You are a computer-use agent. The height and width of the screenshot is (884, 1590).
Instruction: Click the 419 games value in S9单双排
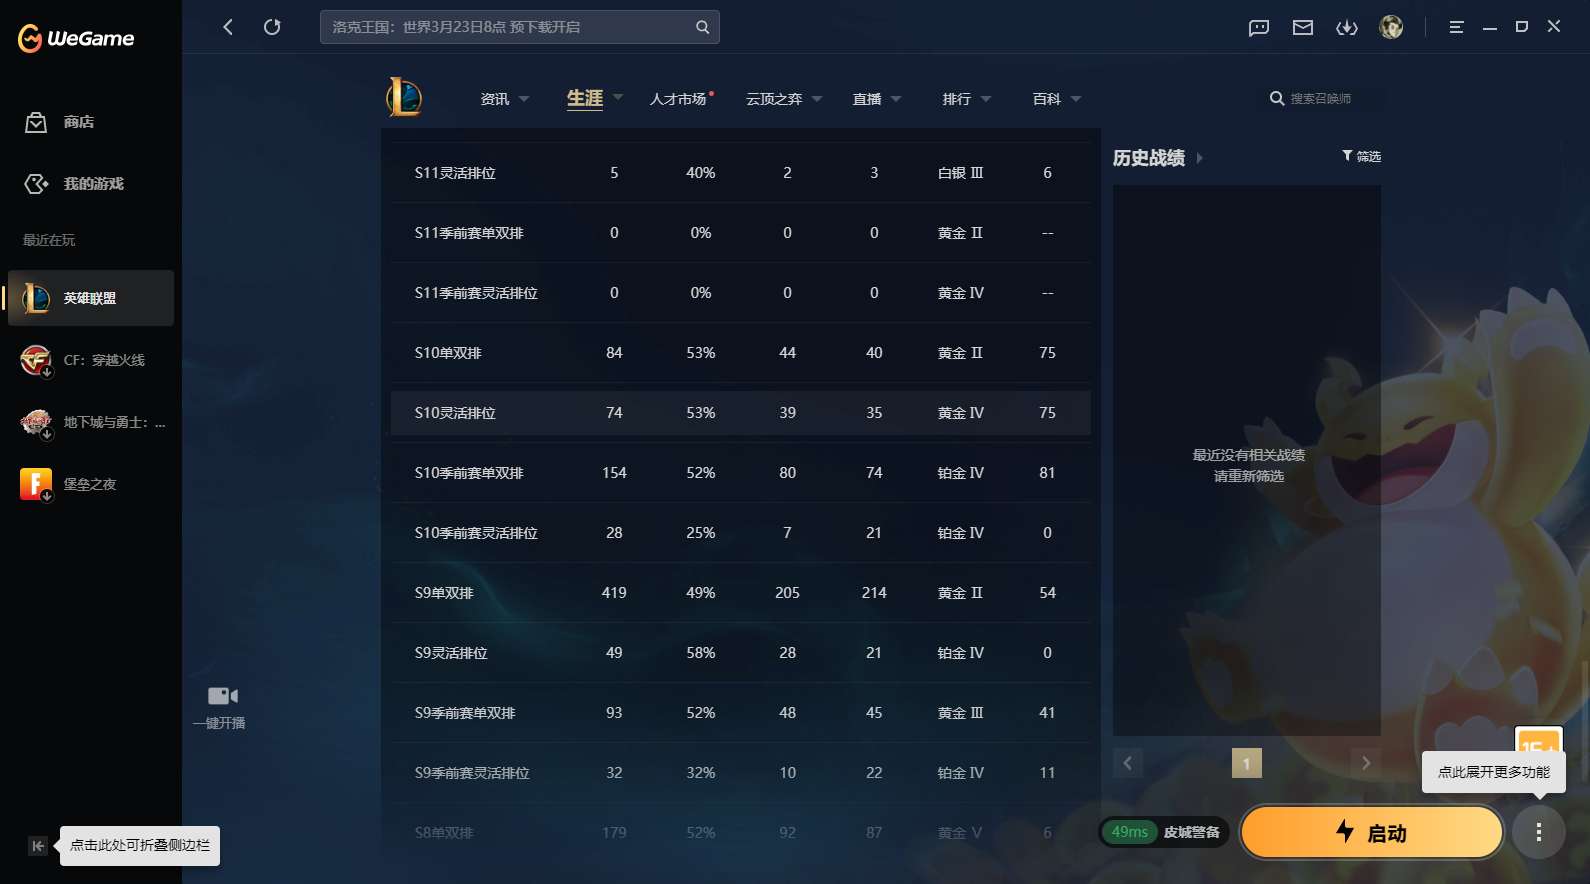pos(614,593)
